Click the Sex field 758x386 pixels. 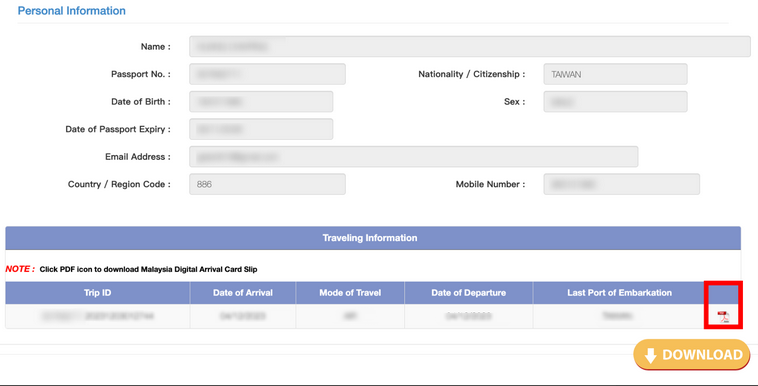tap(615, 102)
